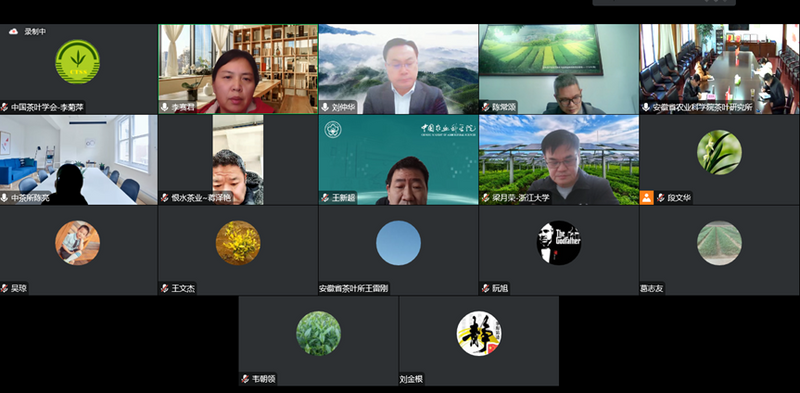Click the name label 阮旭

pos(500,289)
